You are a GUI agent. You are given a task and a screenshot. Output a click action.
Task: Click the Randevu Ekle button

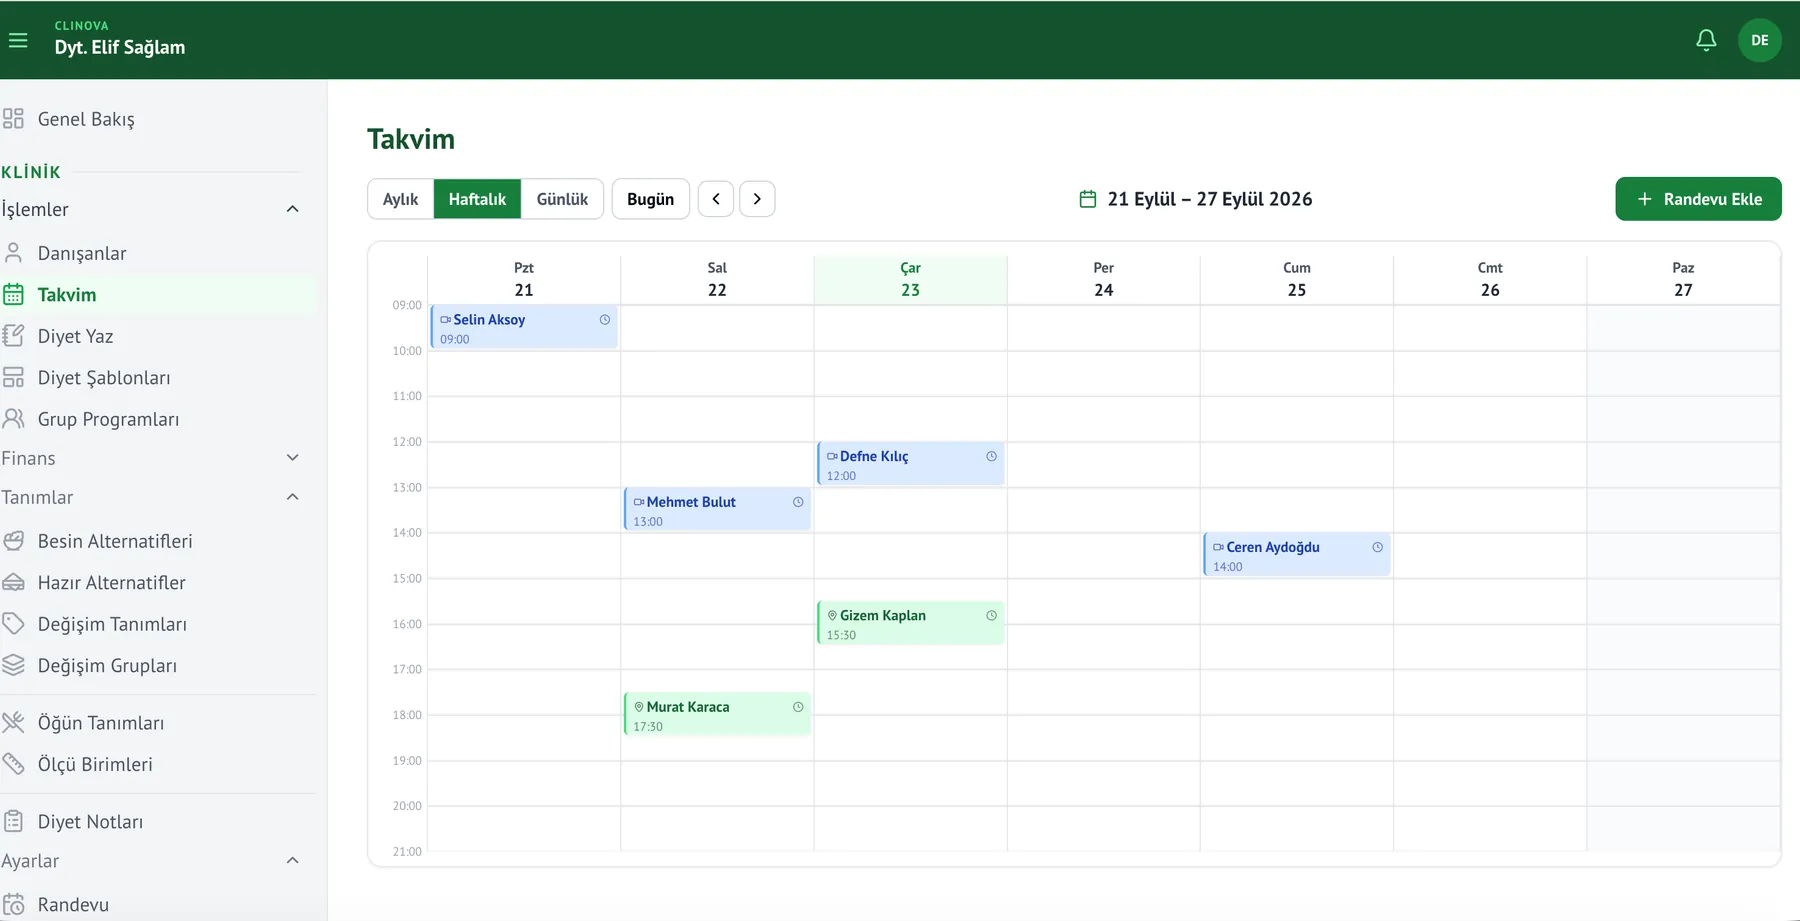click(1698, 199)
